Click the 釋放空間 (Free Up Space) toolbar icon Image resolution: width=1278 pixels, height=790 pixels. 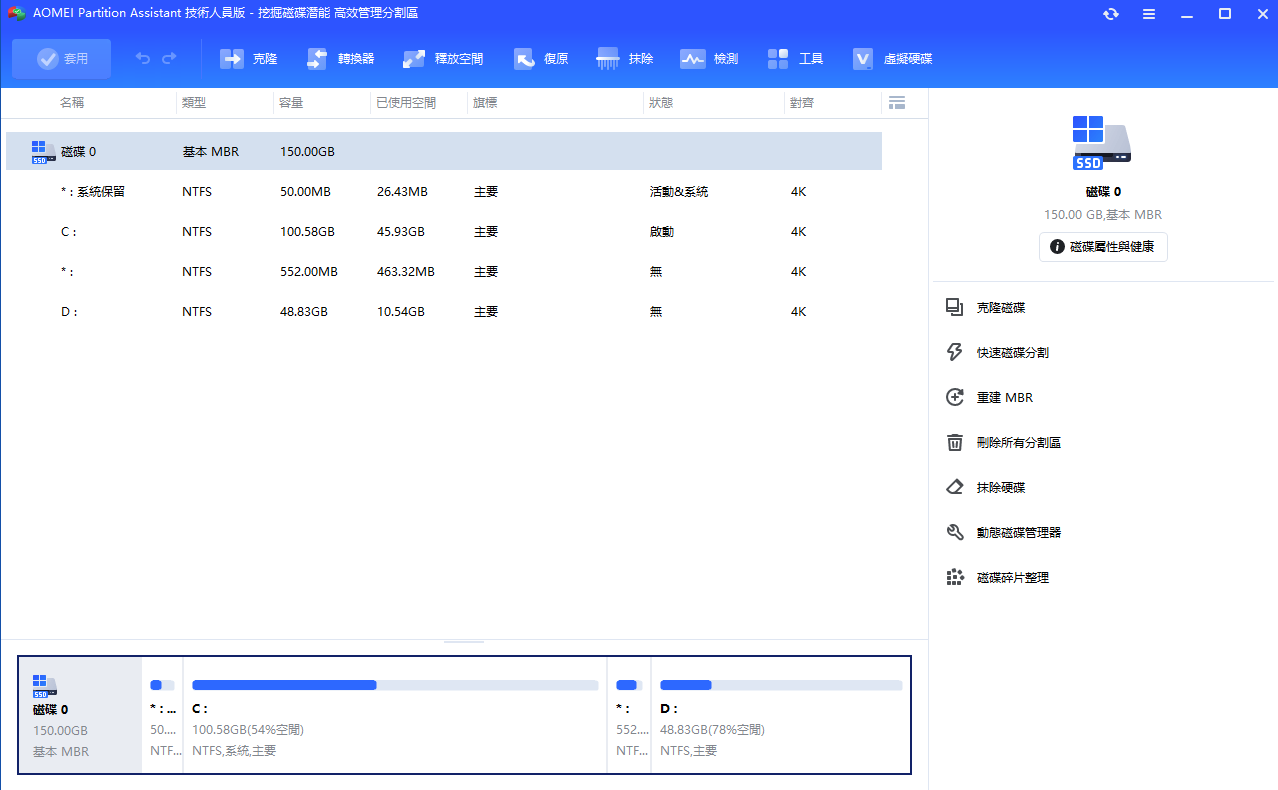click(x=443, y=59)
